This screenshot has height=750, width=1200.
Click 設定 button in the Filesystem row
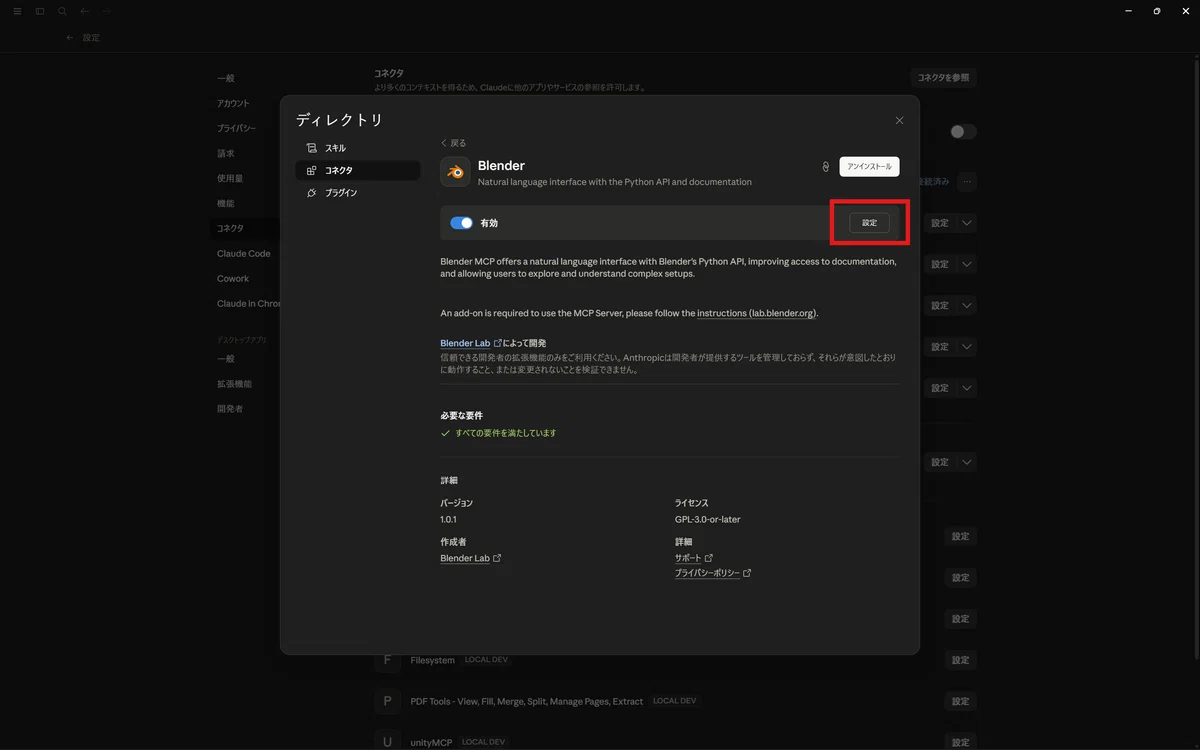click(x=960, y=660)
